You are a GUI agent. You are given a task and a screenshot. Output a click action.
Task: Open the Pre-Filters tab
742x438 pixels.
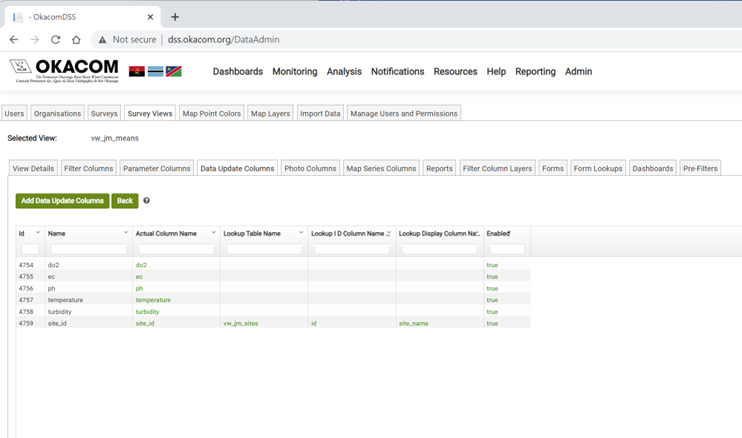700,168
